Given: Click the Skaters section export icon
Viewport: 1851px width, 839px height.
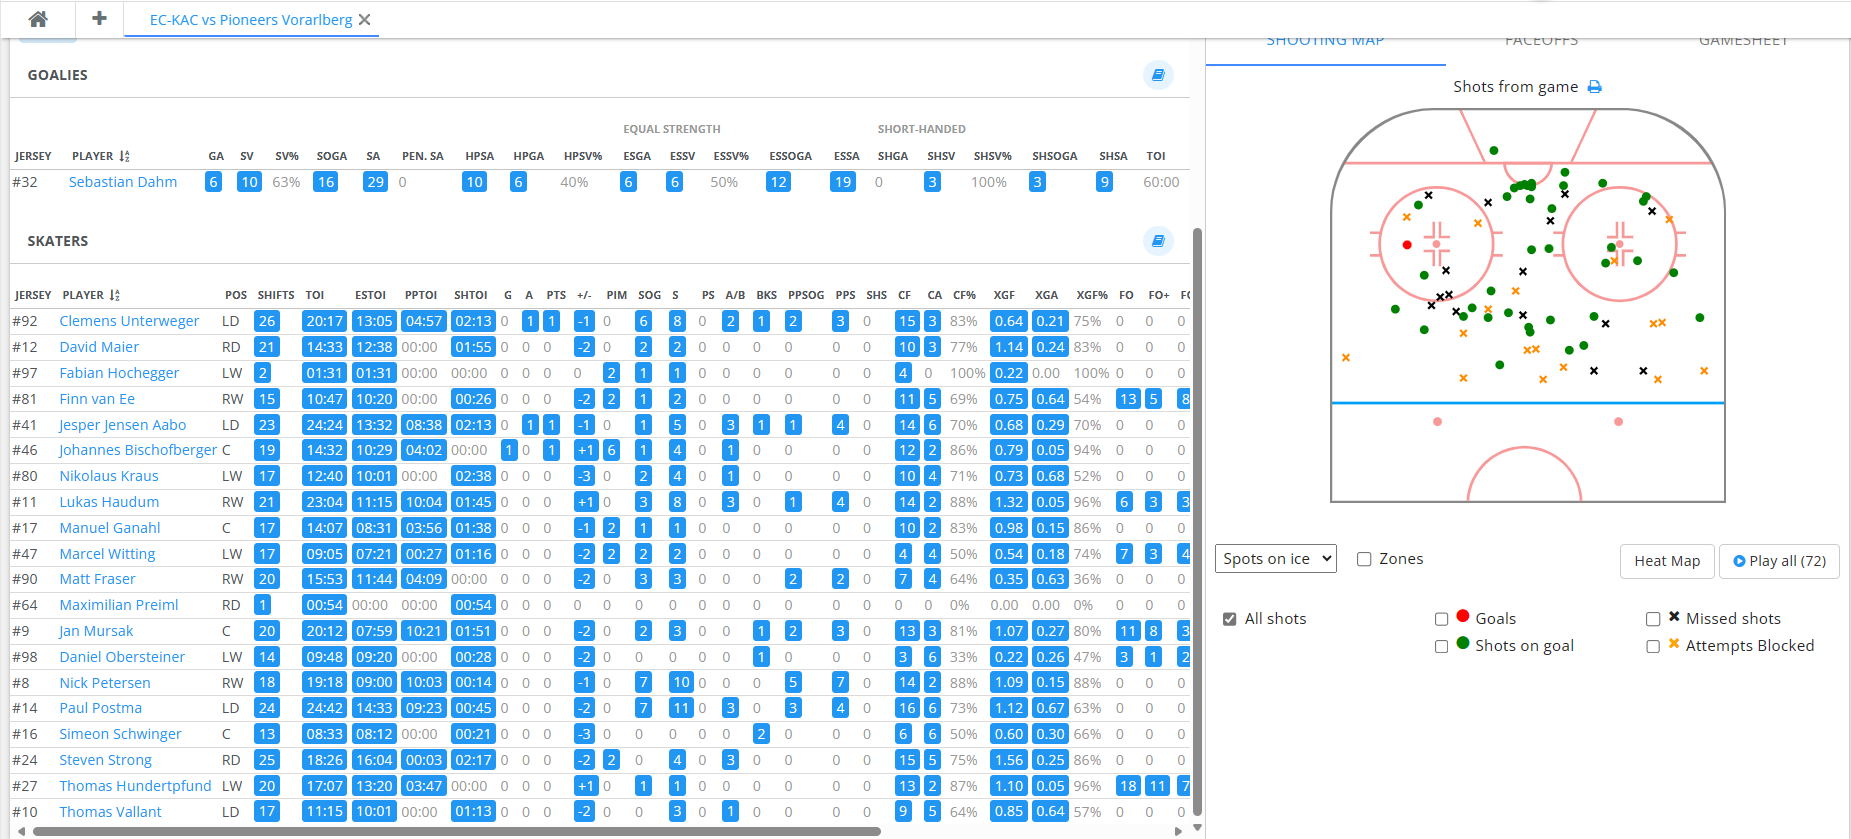Looking at the screenshot, I should (x=1158, y=241).
